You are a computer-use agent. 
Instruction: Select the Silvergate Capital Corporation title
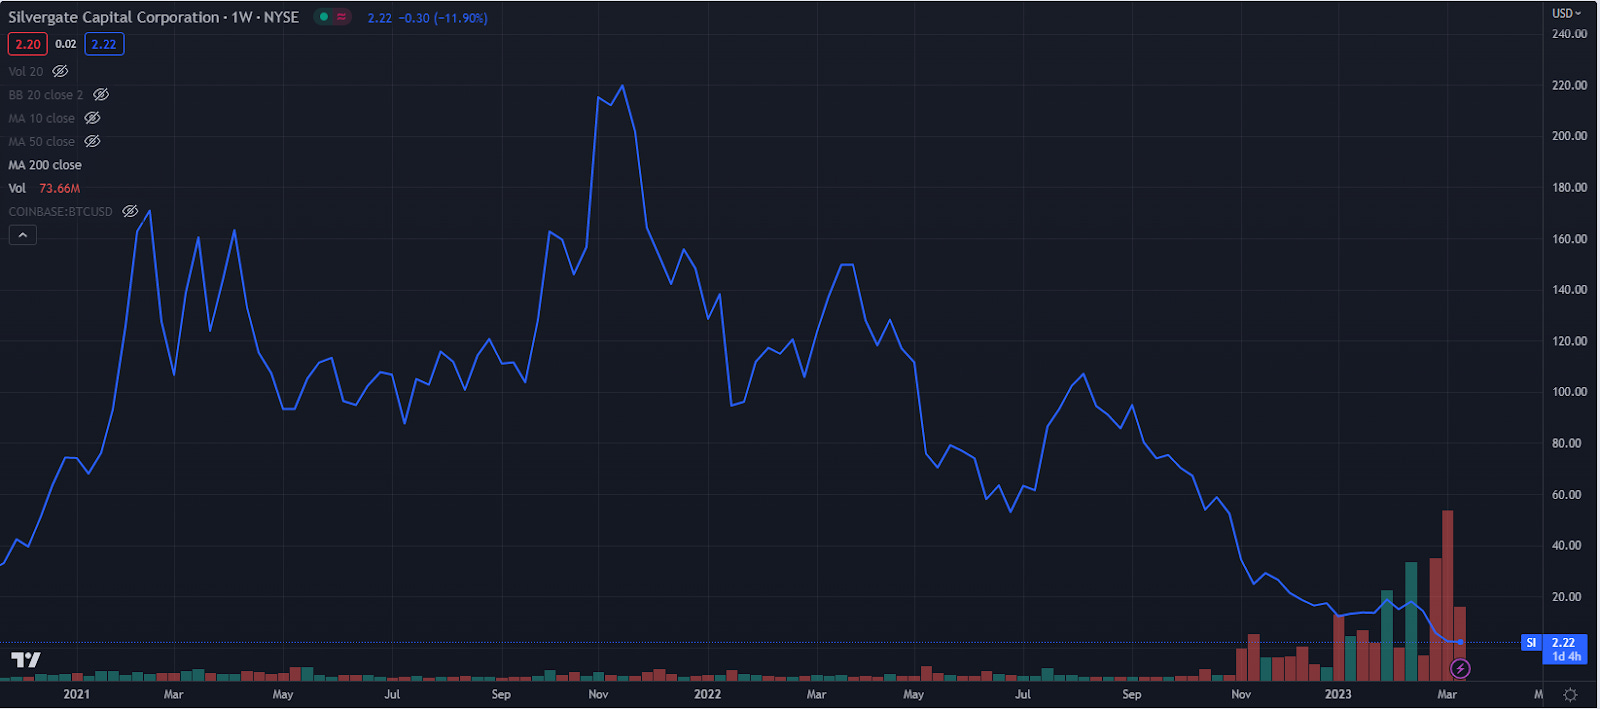tap(114, 17)
